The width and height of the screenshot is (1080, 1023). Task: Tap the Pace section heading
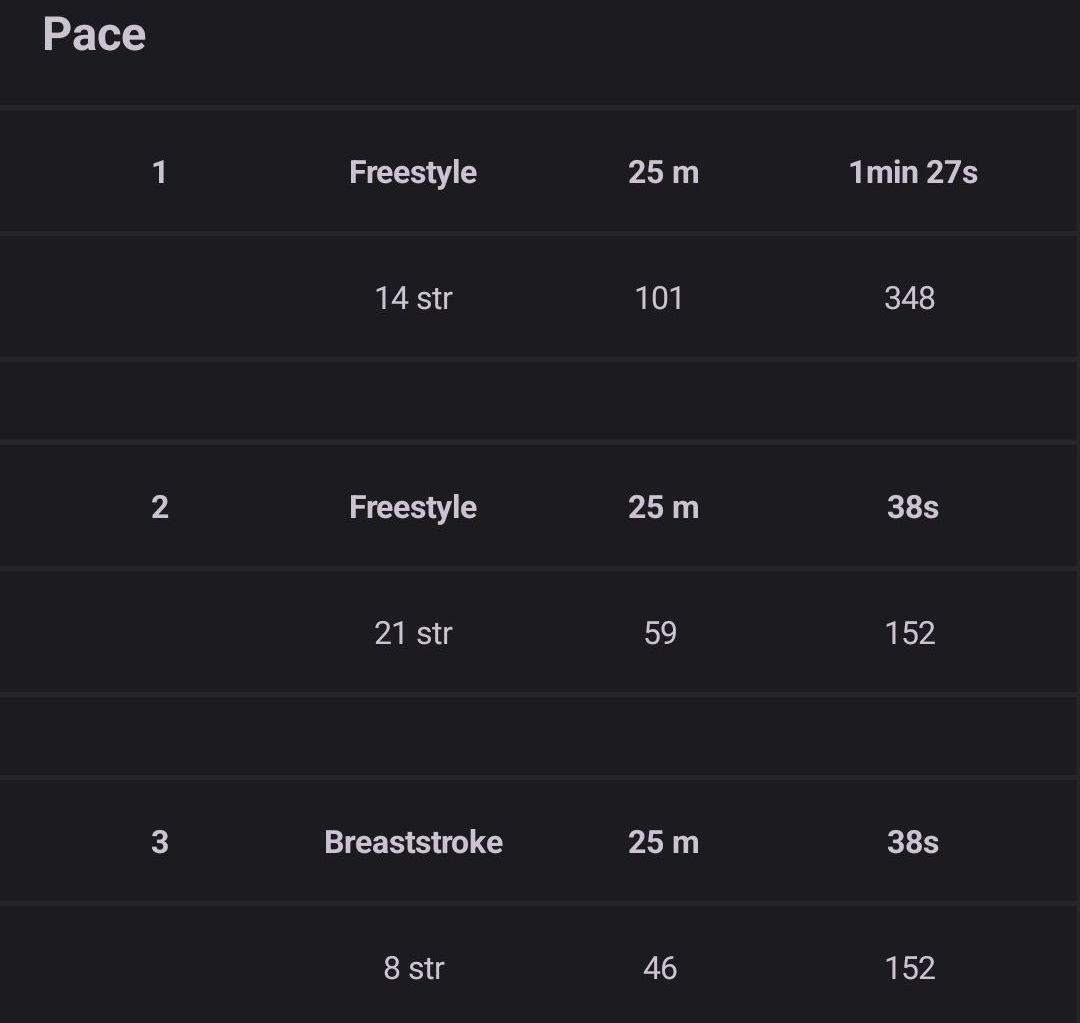(x=94, y=34)
